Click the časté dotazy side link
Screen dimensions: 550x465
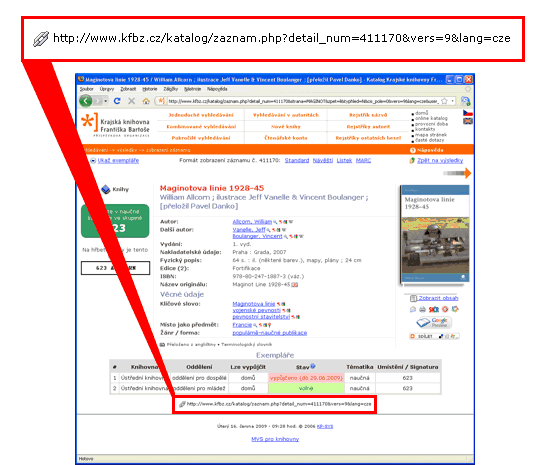tap(430, 140)
